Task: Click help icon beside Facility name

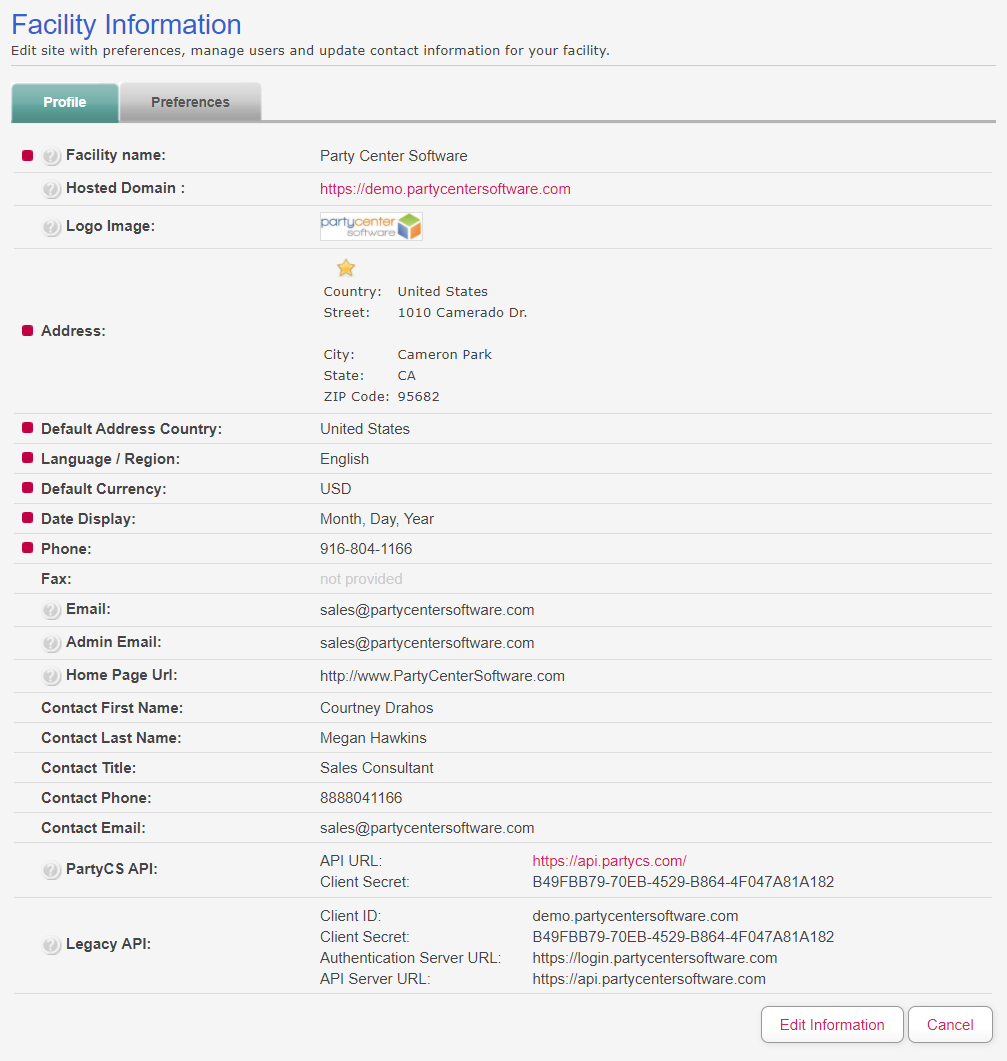Action: [51, 156]
